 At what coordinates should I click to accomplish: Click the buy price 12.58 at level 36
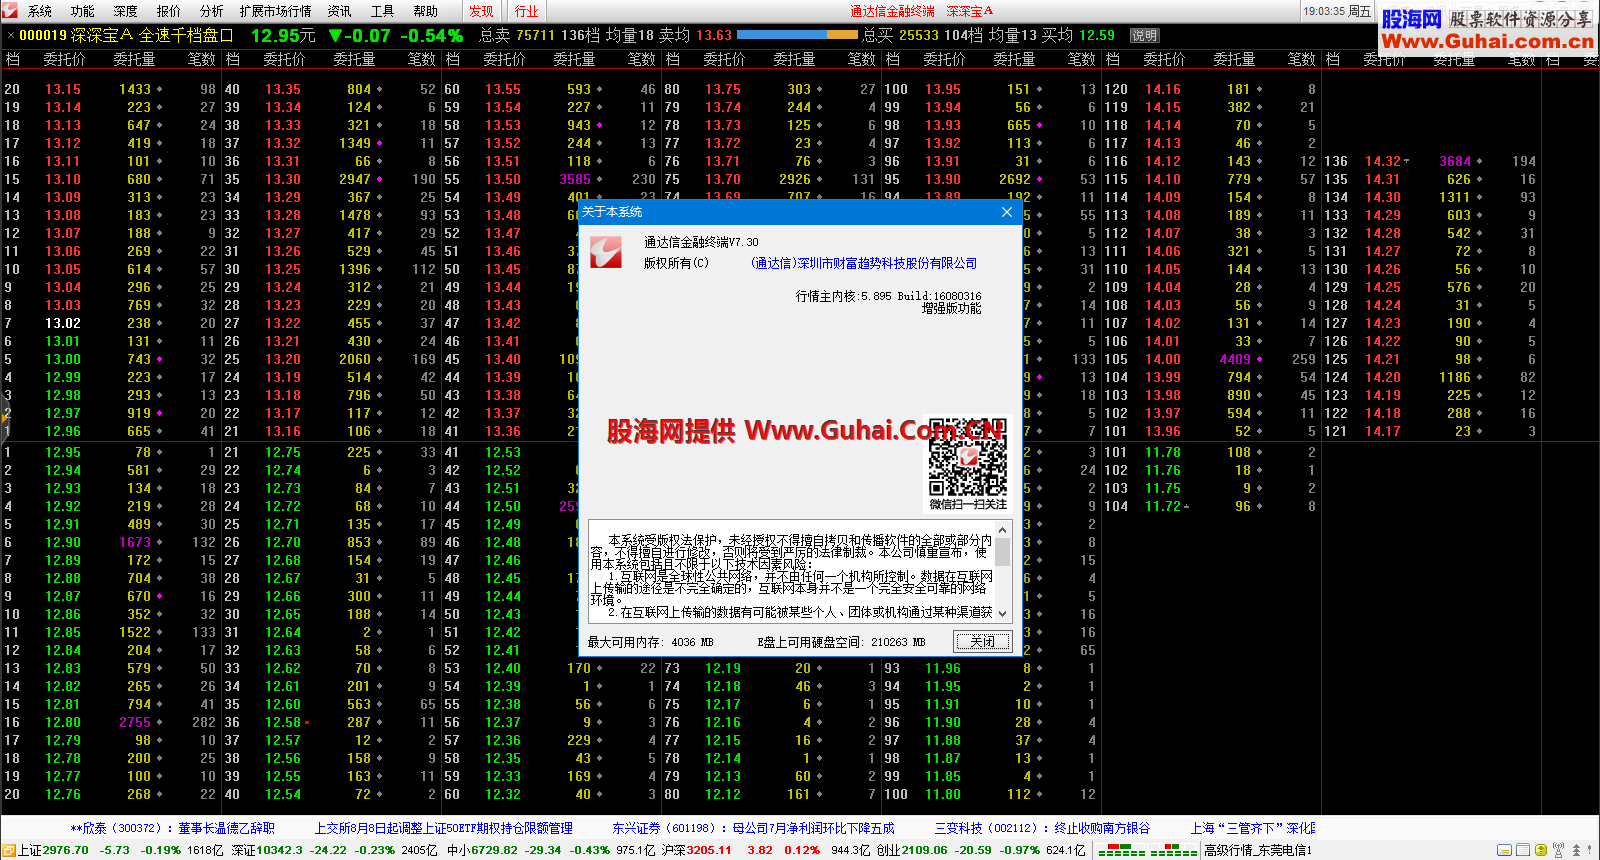283,722
